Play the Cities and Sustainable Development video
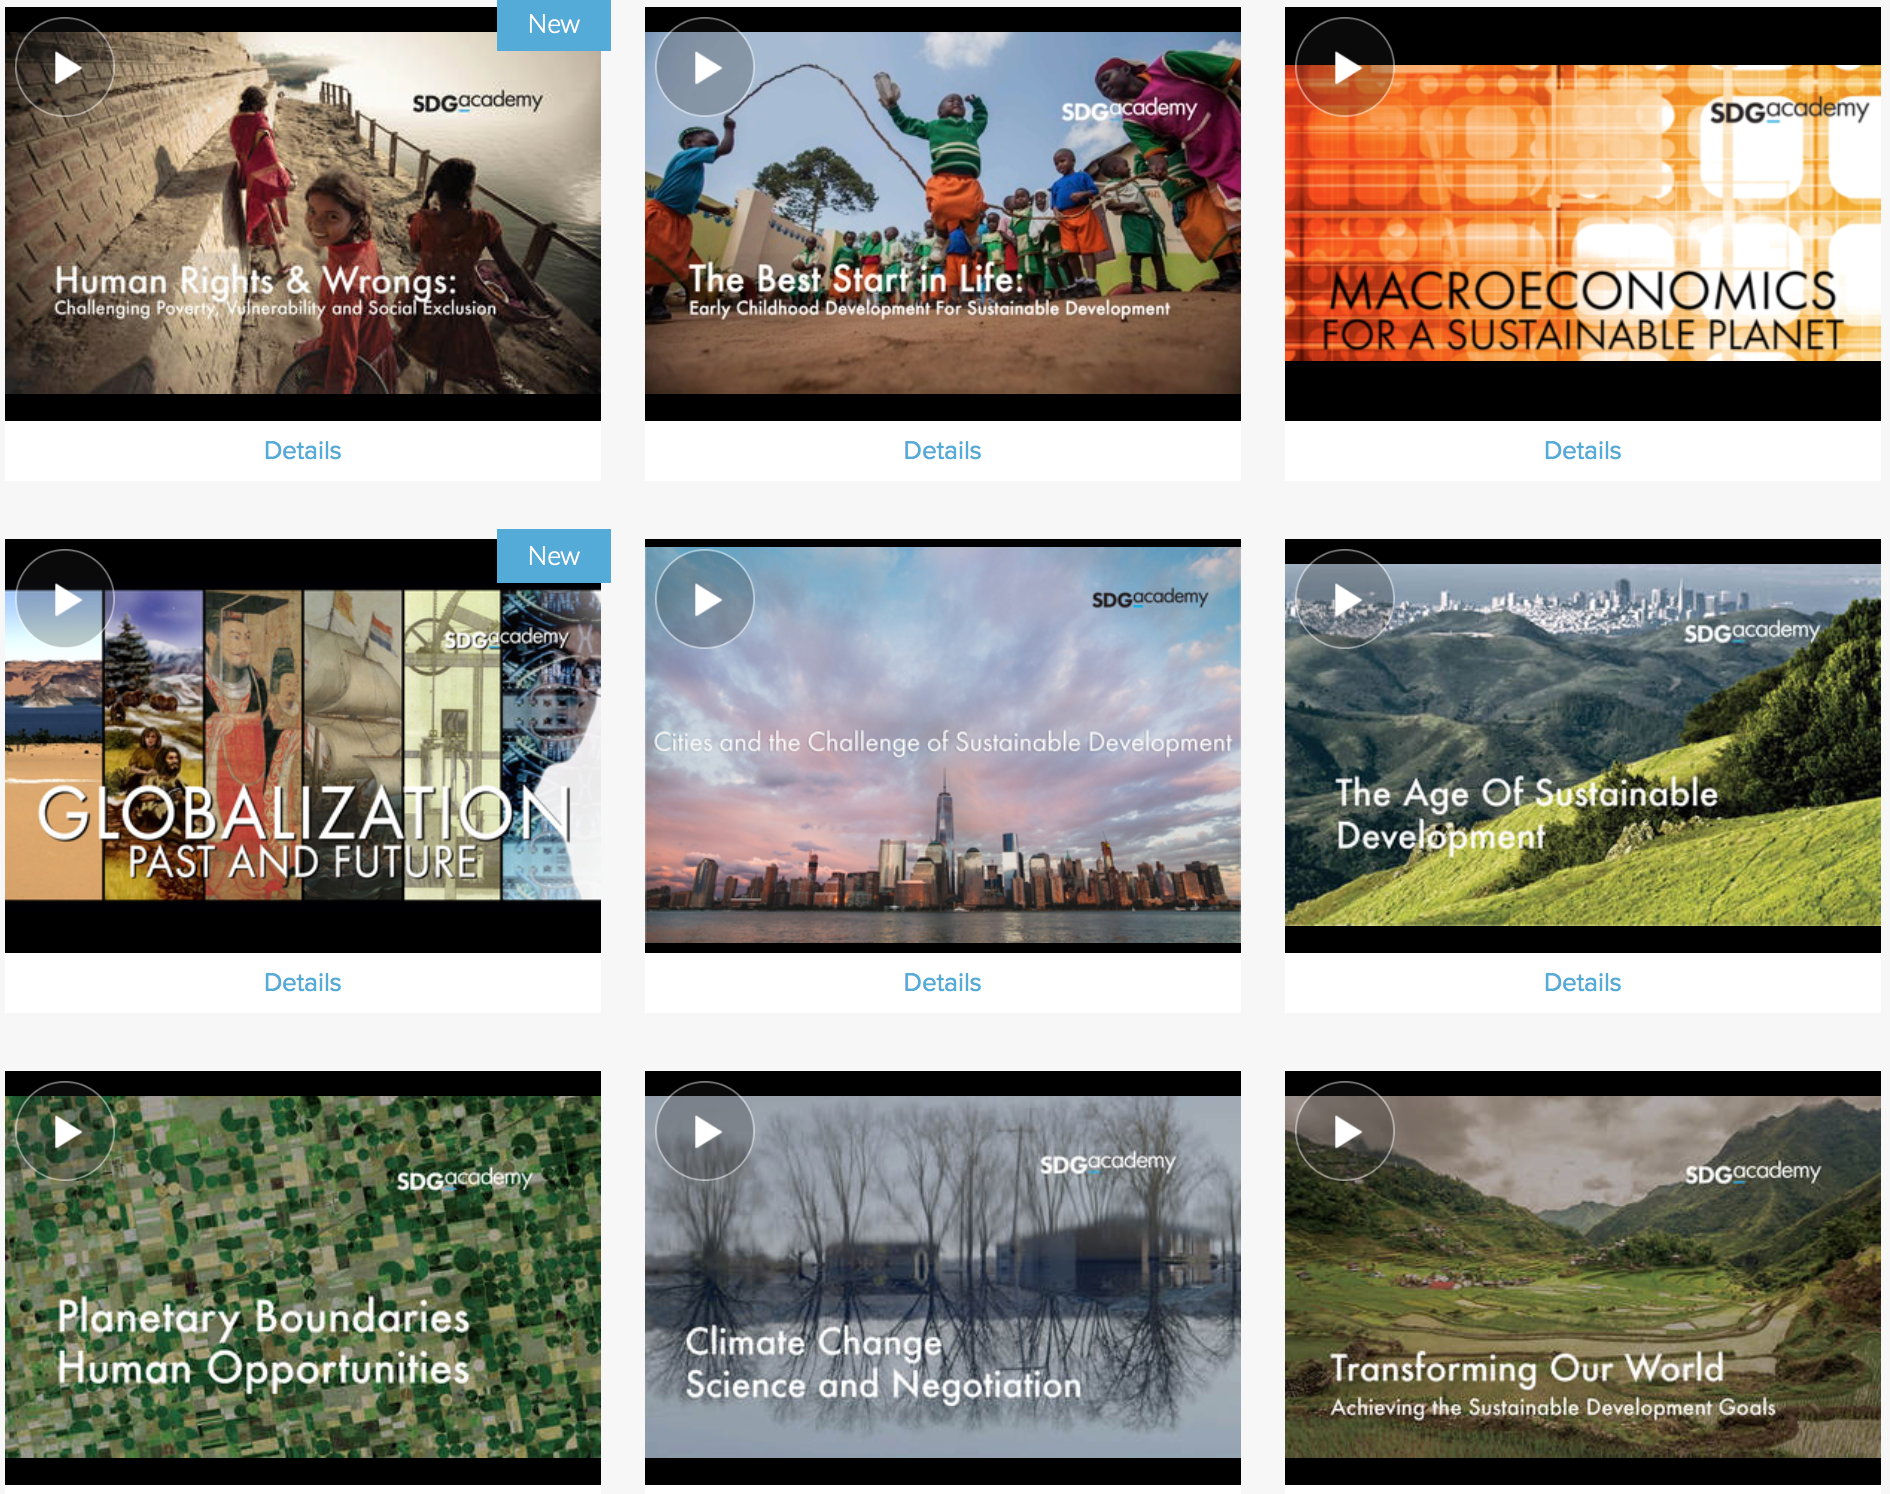This screenshot has height=1494, width=1890. 705,600
